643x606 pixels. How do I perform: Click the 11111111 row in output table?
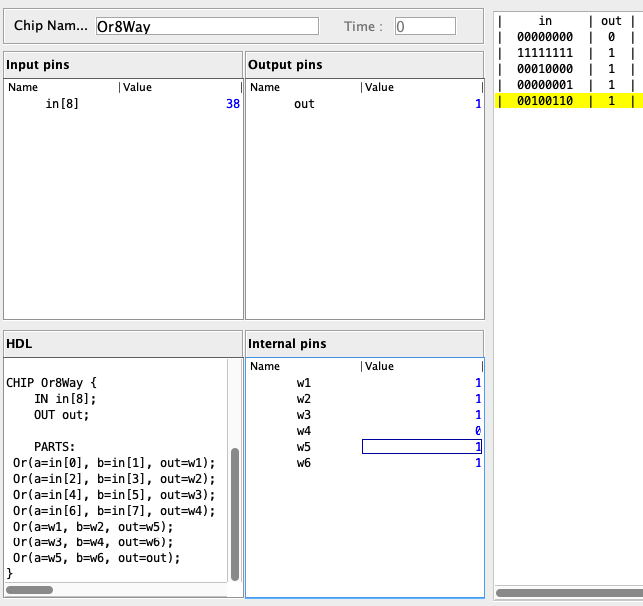pyautogui.click(x=567, y=53)
